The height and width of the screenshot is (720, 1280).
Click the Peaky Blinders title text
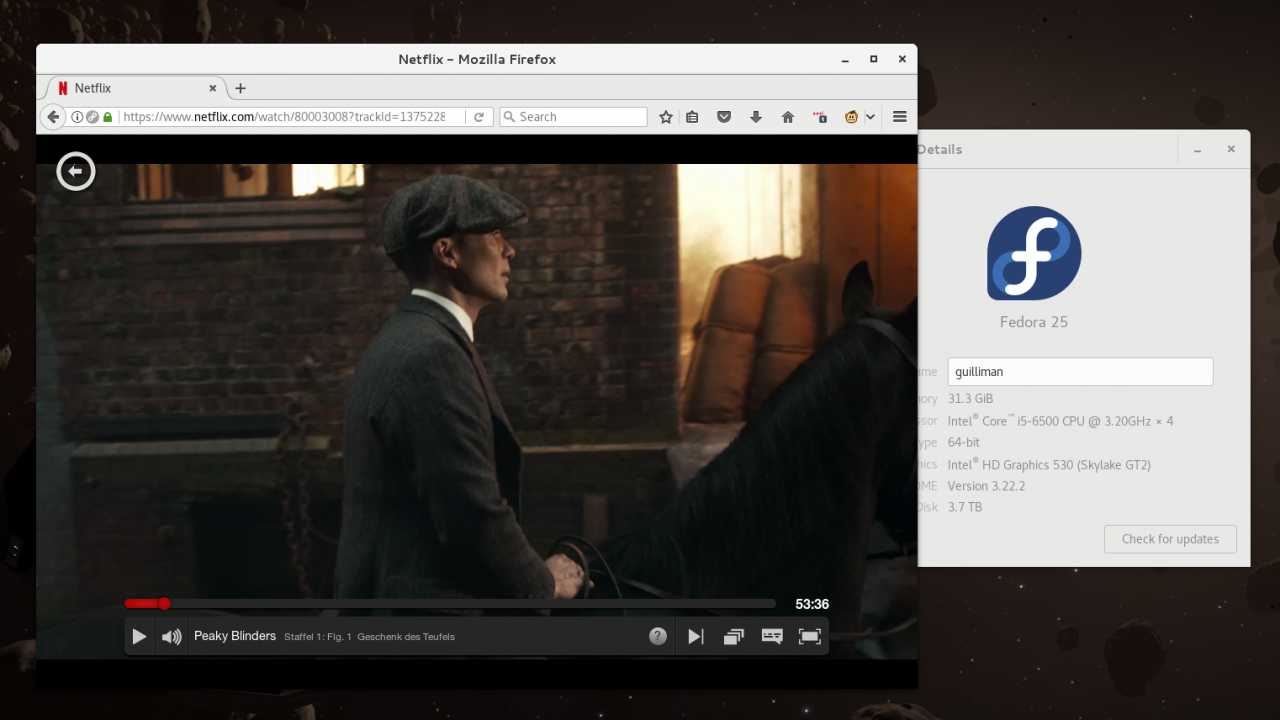tap(235, 636)
